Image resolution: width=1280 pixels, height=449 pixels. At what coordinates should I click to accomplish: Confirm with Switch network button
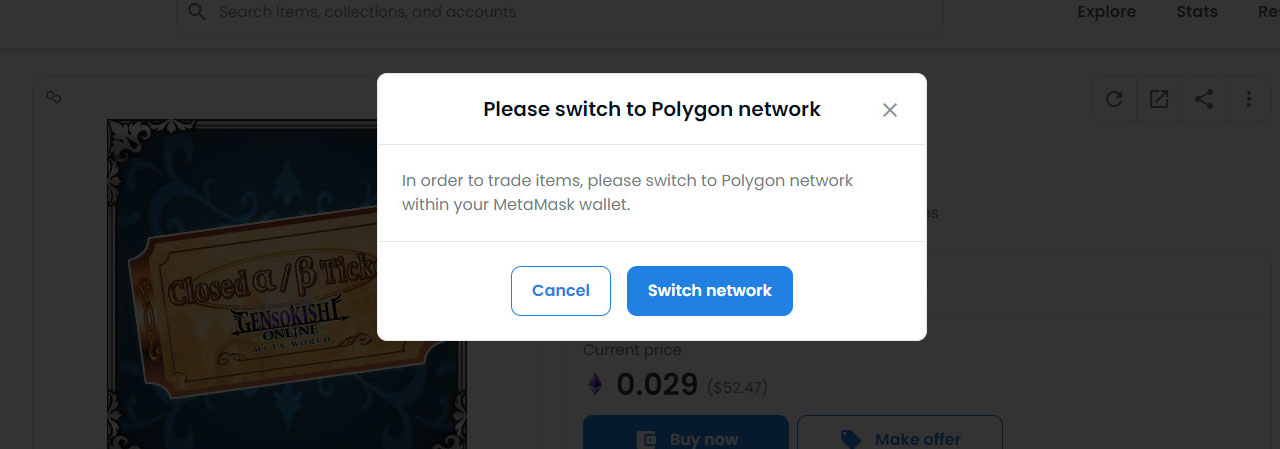pos(709,291)
